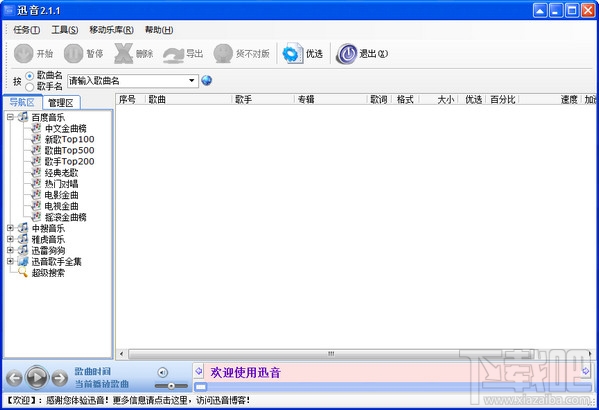Click the horizontal scrollbar thumb
The width and height of the screenshot is (599, 410).
331,354
